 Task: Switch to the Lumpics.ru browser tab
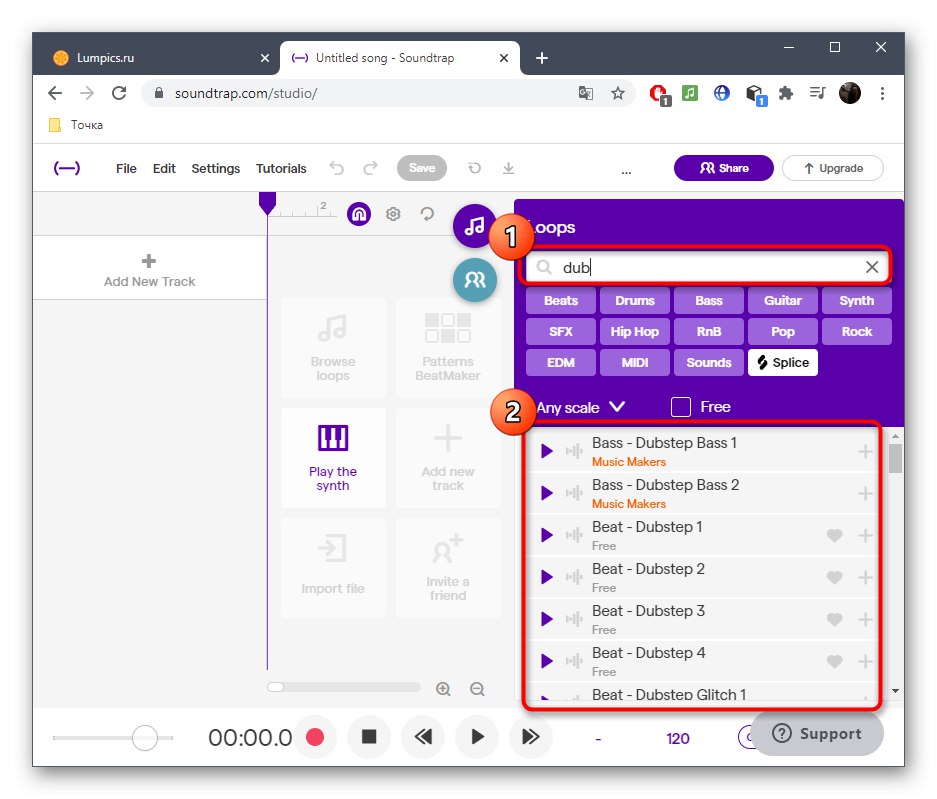(x=157, y=58)
